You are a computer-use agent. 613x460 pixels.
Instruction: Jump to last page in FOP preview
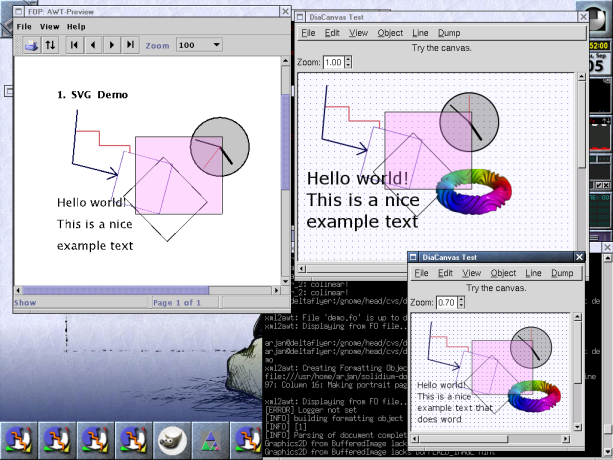coord(130,45)
